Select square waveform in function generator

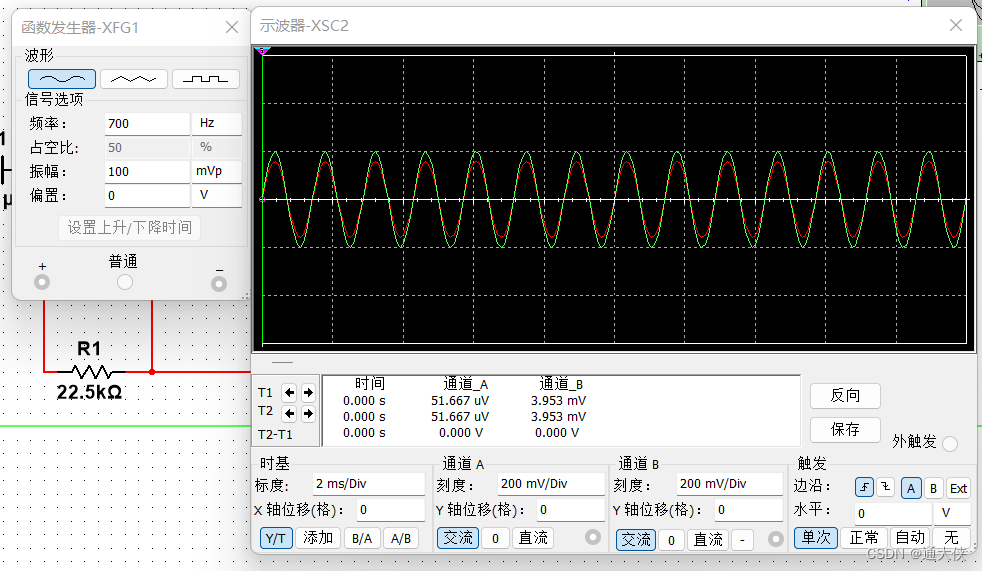point(205,79)
